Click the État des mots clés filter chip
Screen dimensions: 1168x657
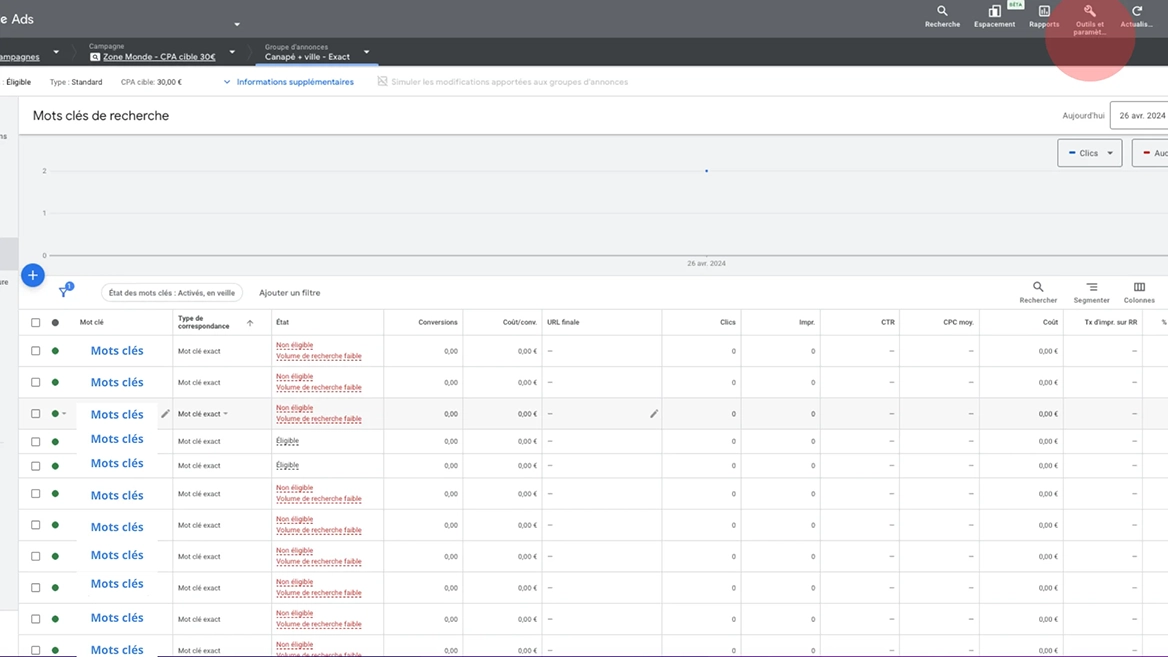[x=172, y=293]
